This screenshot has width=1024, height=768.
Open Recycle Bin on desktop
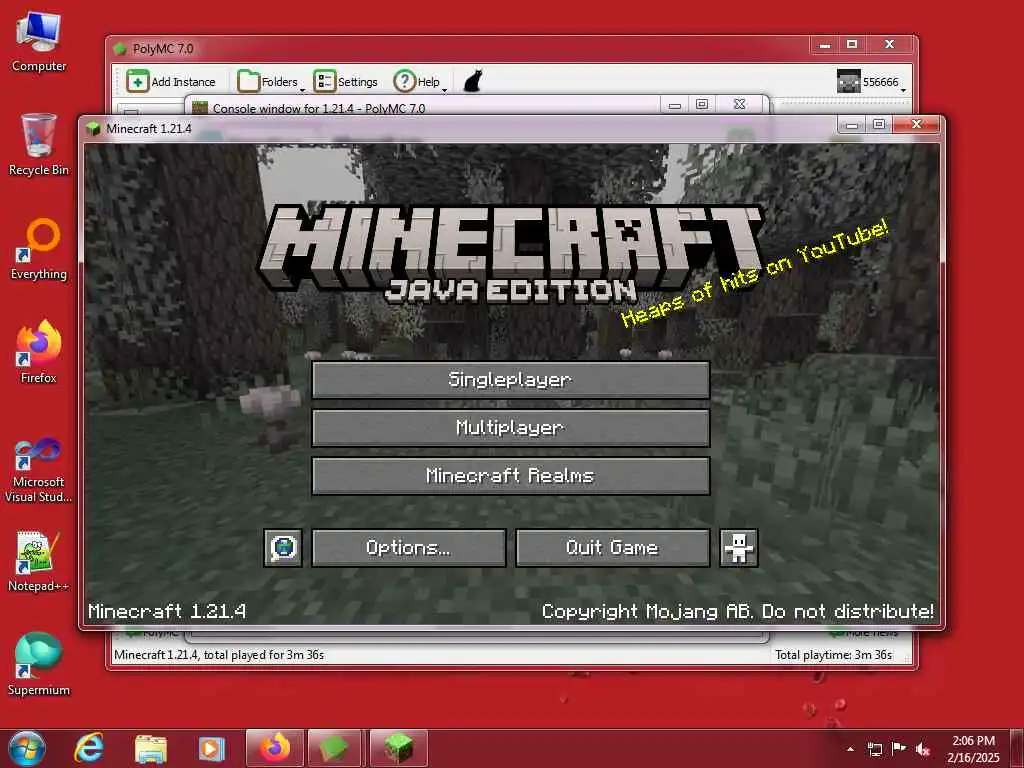39,145
